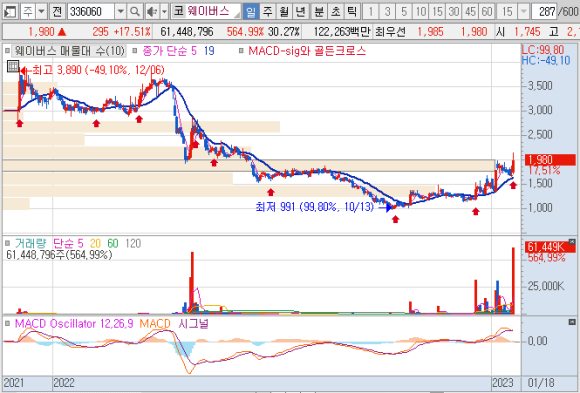
Task: Click the 웨이버스 매물대 수(10) label
Action: pos(69,51)
